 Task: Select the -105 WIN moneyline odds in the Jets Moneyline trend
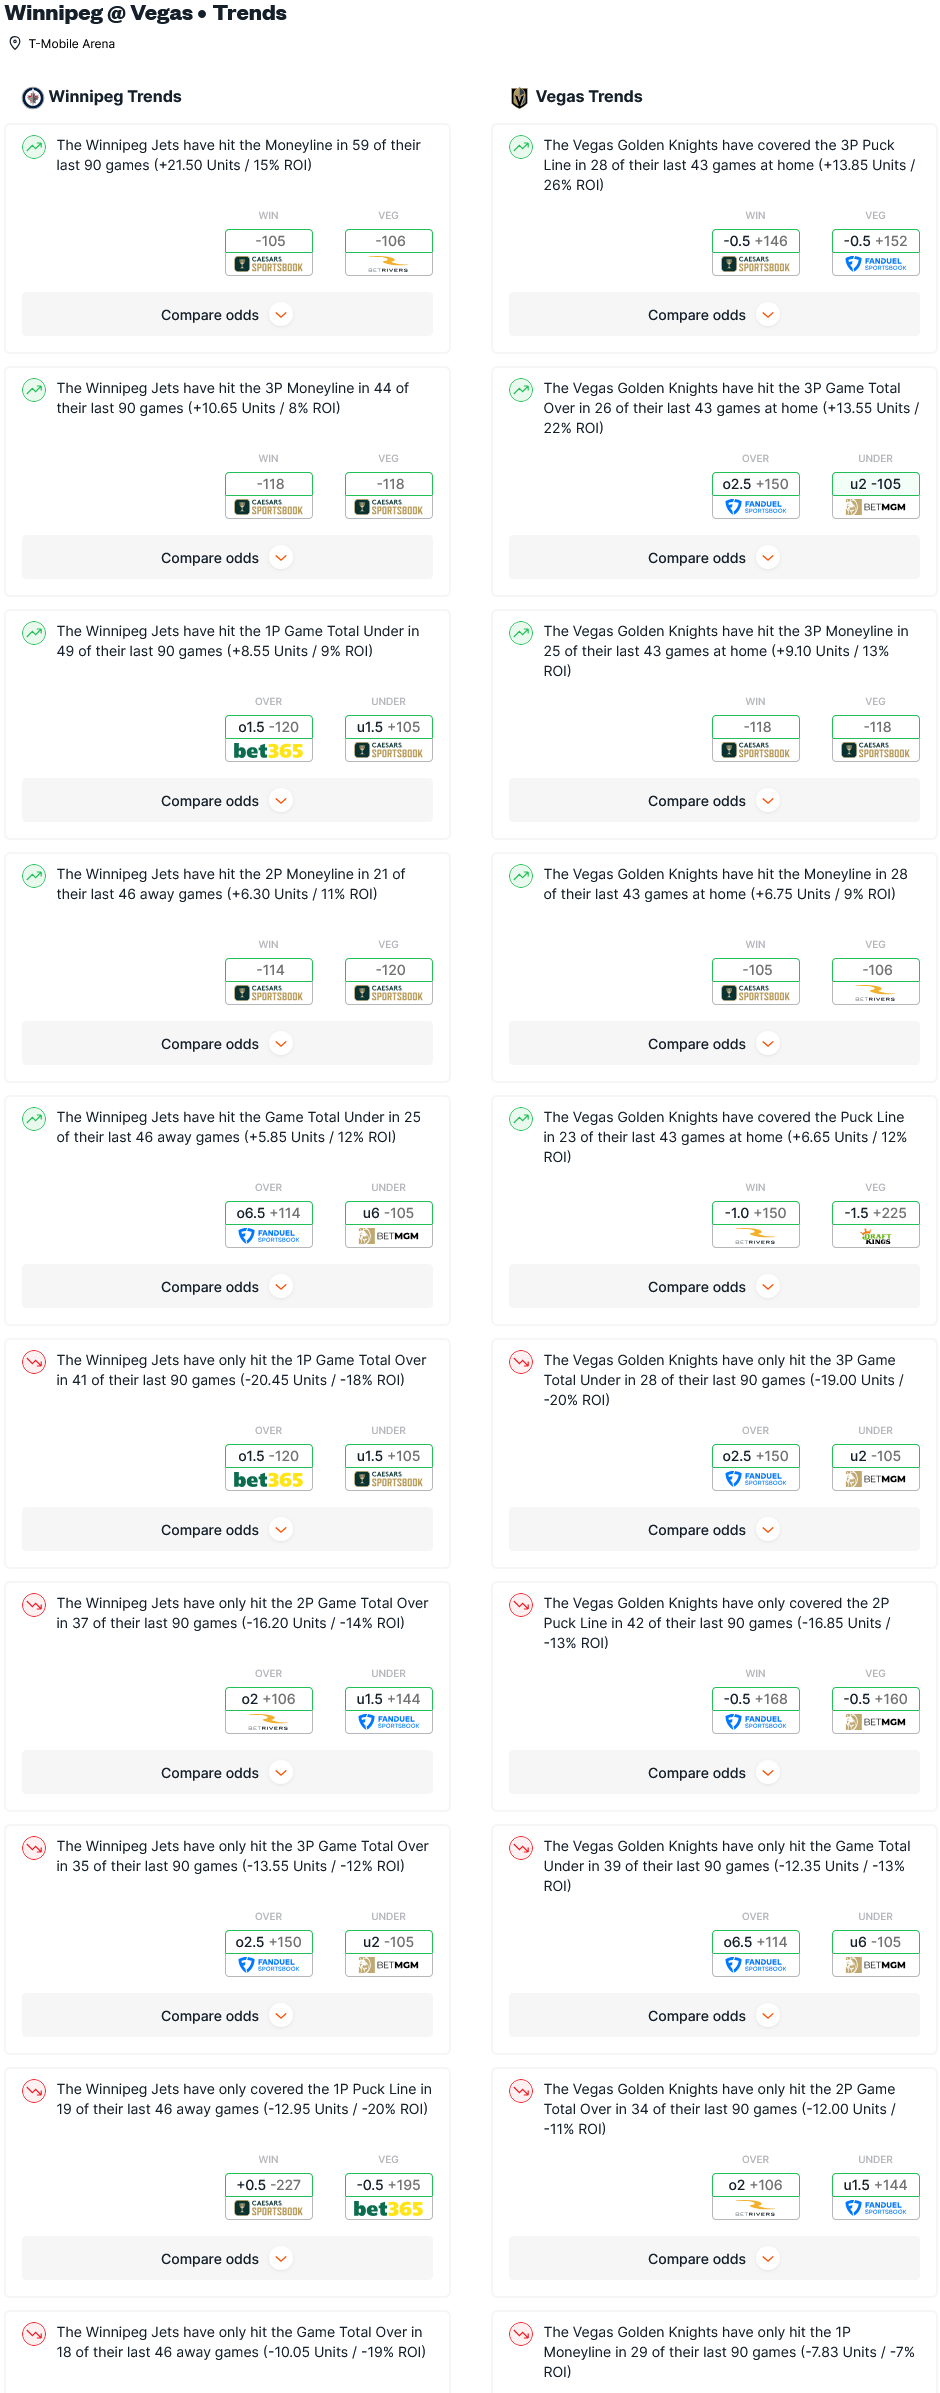[269, 241]
